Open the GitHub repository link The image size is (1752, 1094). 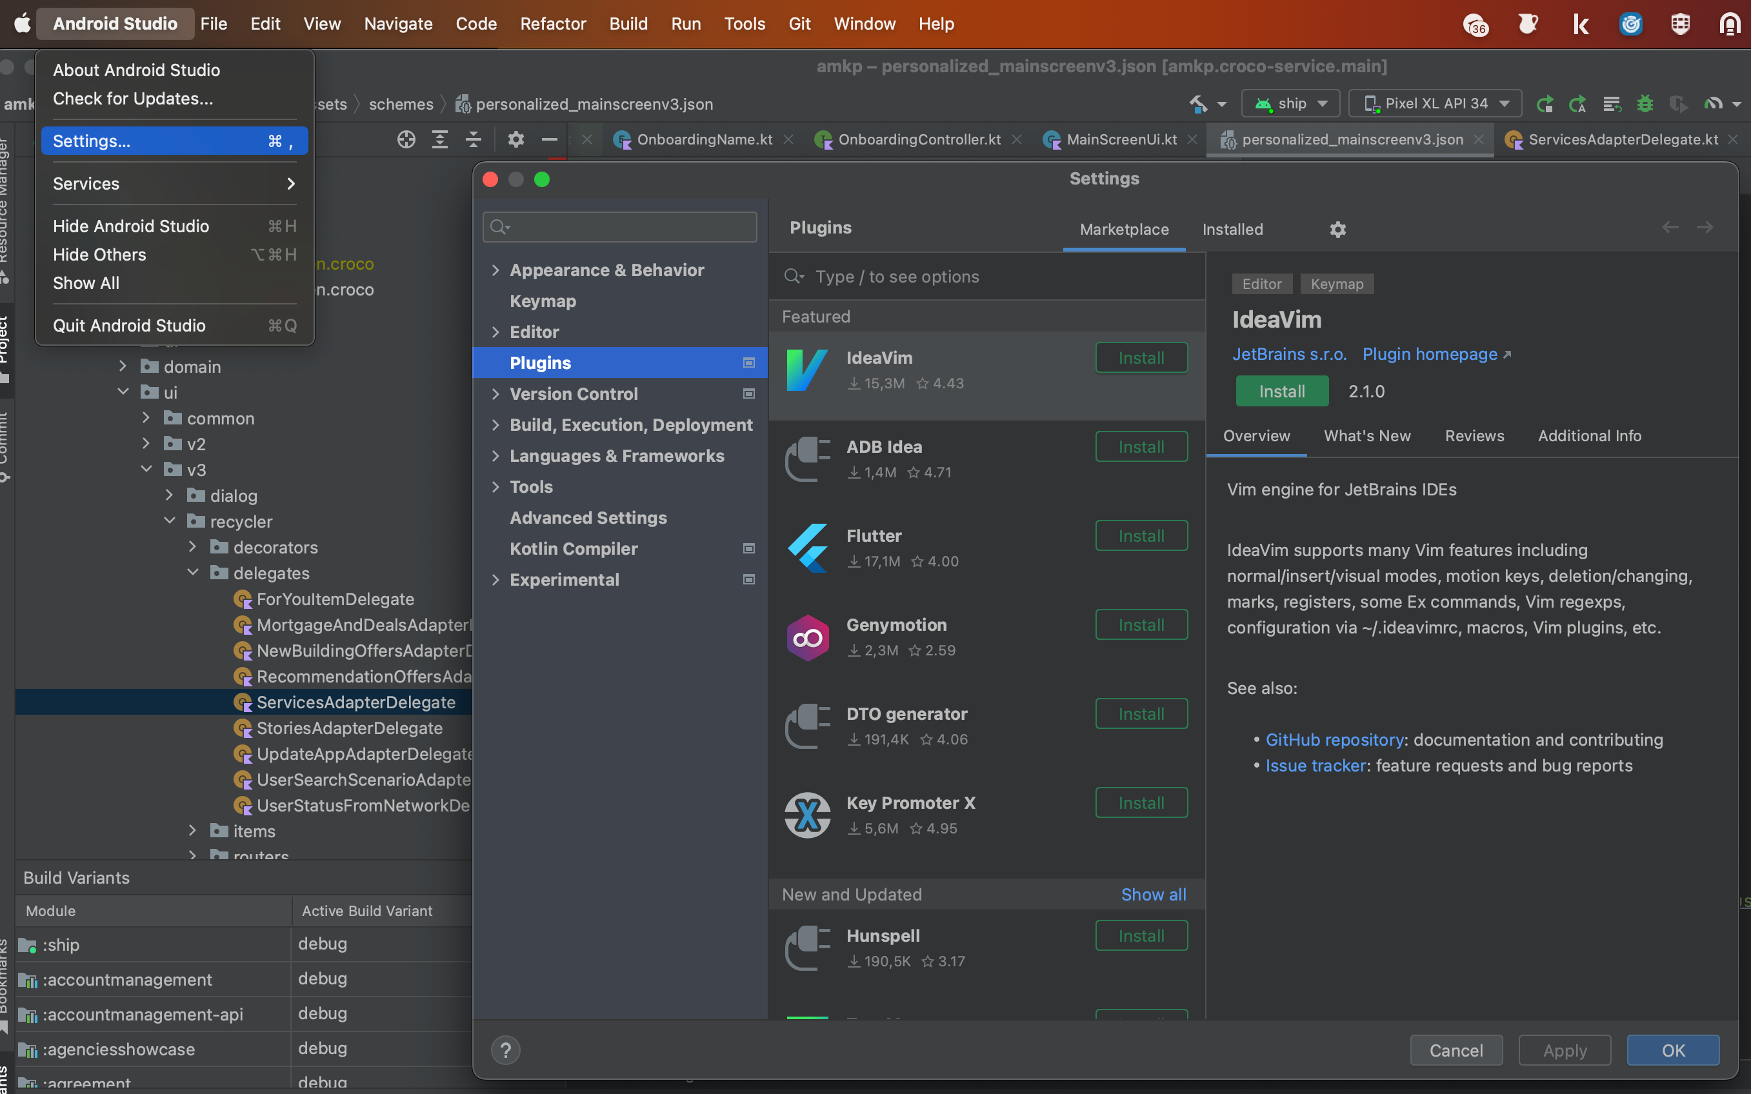click(1335, 740)
